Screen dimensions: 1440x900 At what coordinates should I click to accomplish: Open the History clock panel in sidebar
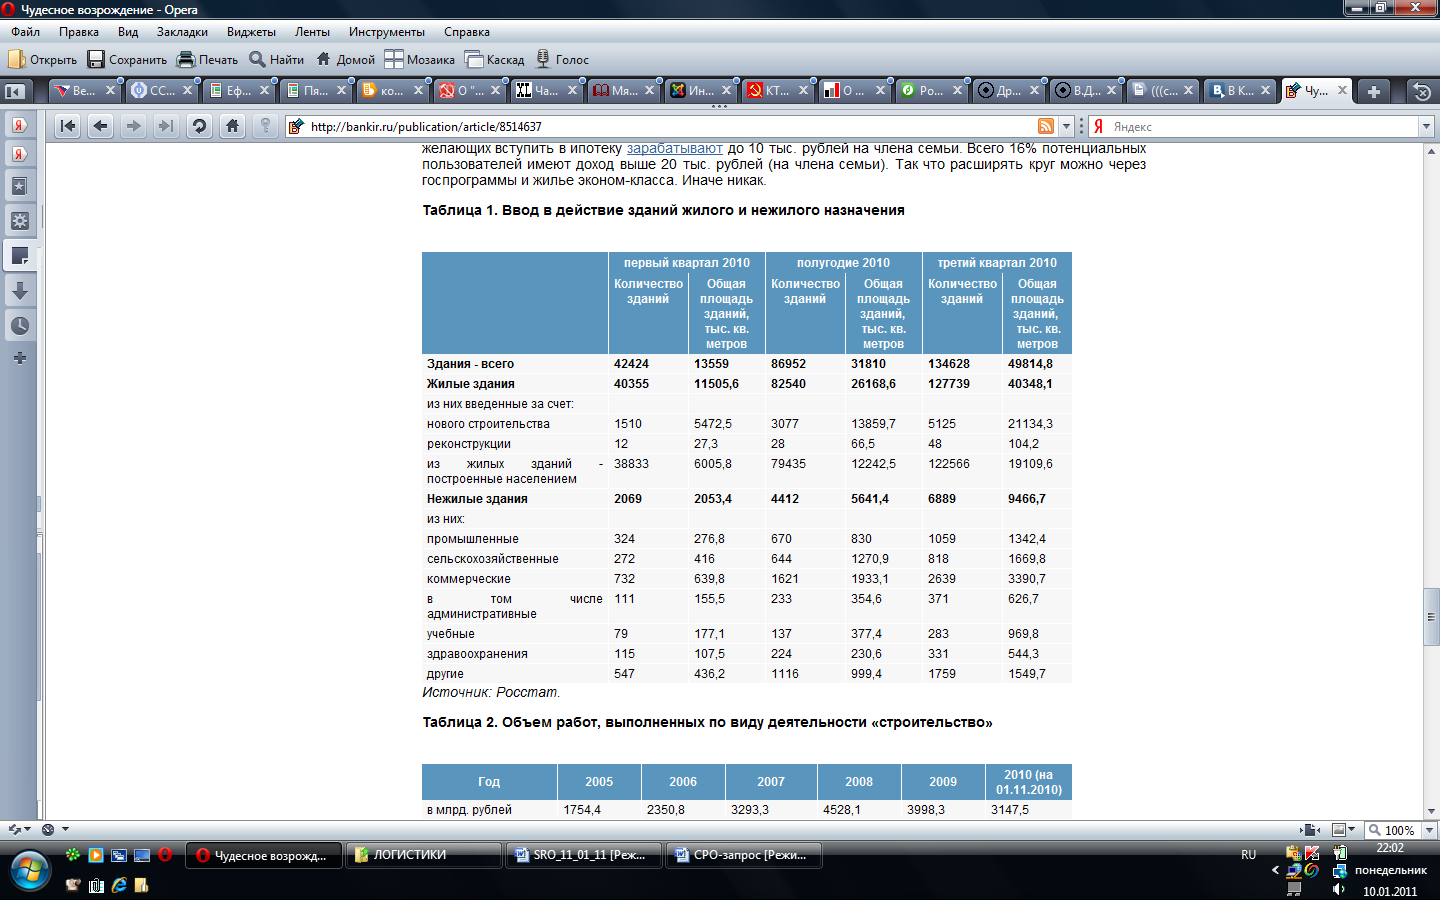[x=19, y=326]
